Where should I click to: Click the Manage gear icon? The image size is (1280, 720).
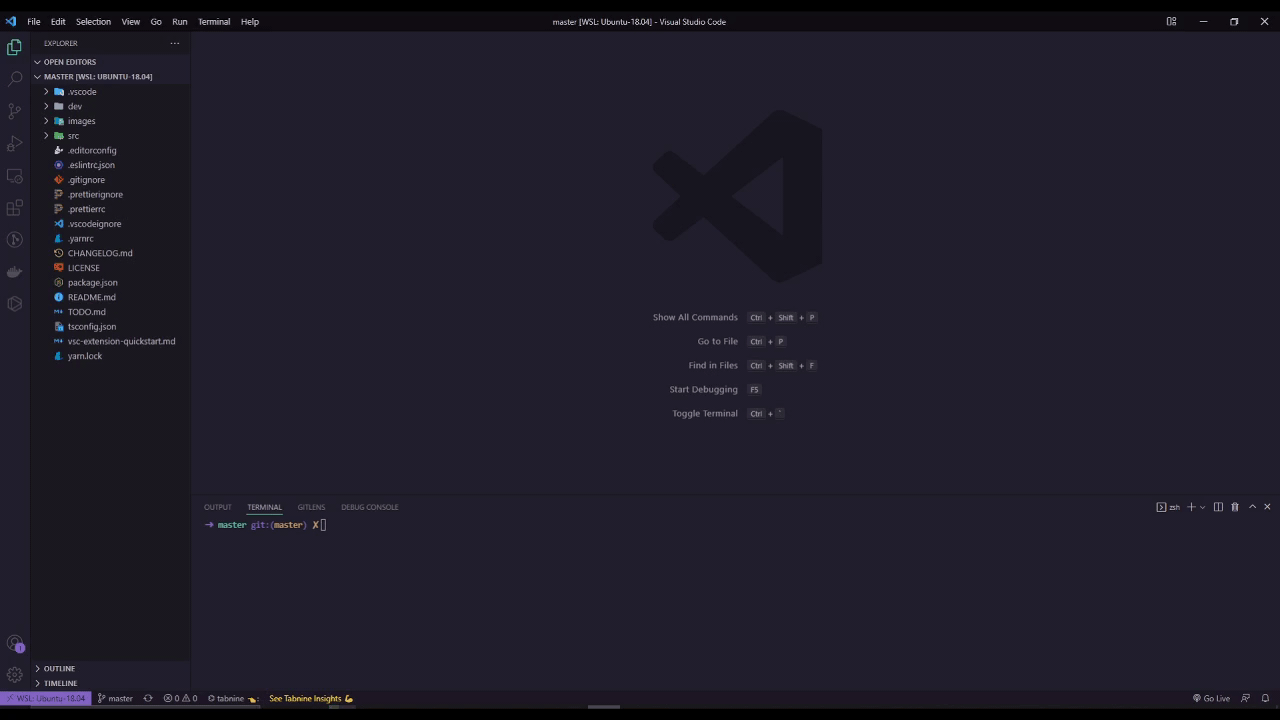pyautogui.click(x=14, y=674)
